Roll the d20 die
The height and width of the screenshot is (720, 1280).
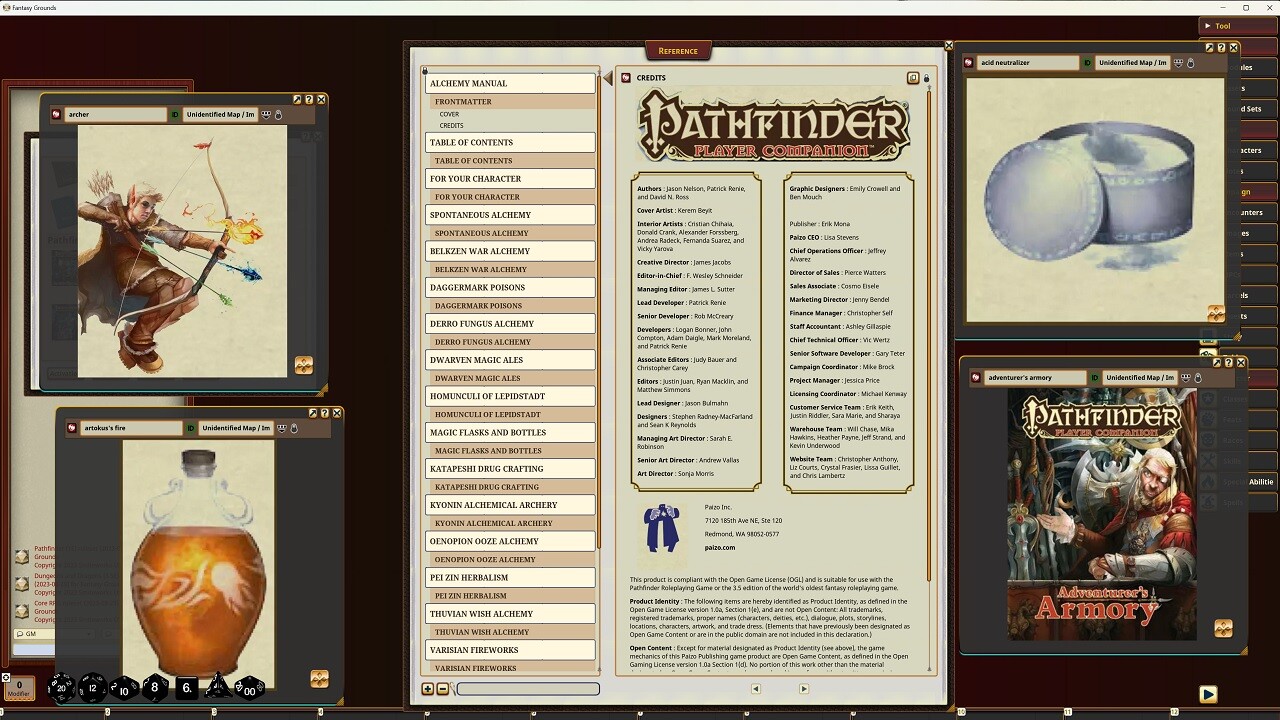tap(62, 687)
